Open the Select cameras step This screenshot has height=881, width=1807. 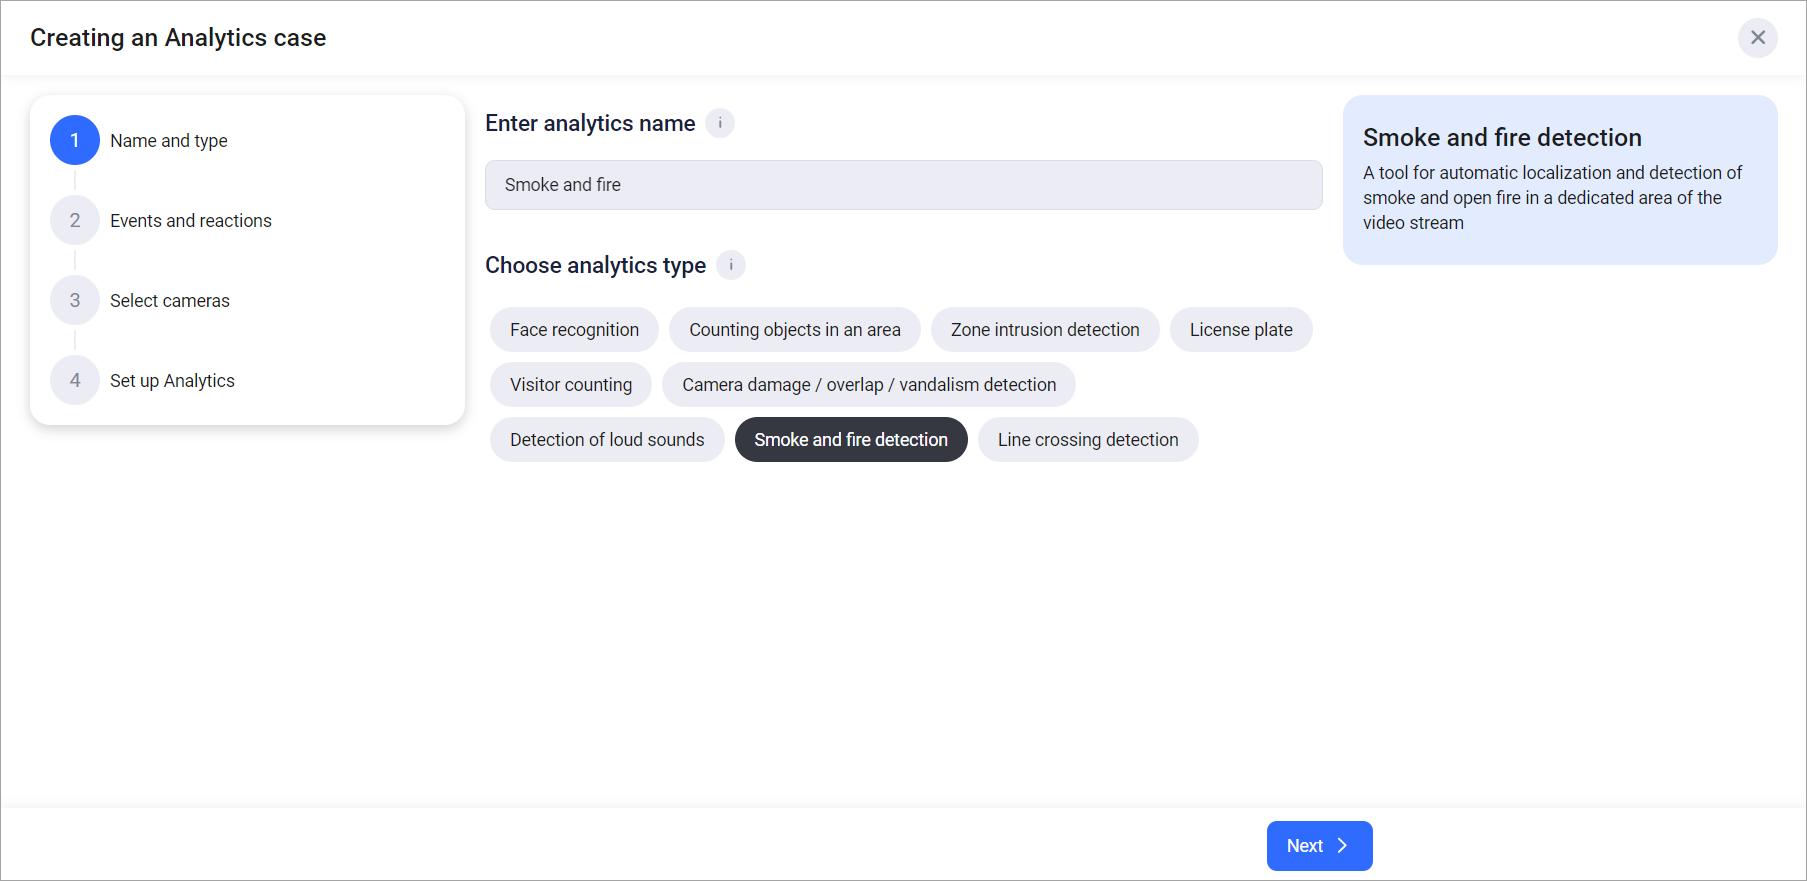(x=169, y=301)
